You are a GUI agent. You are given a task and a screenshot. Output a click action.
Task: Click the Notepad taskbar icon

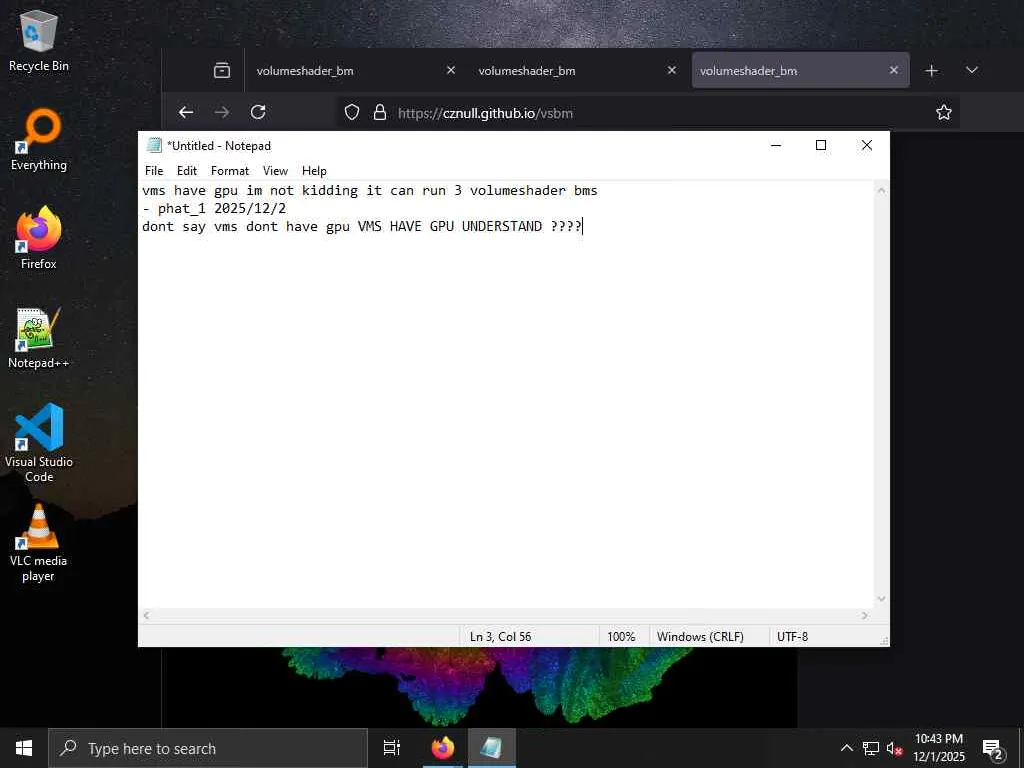point(491,748)
